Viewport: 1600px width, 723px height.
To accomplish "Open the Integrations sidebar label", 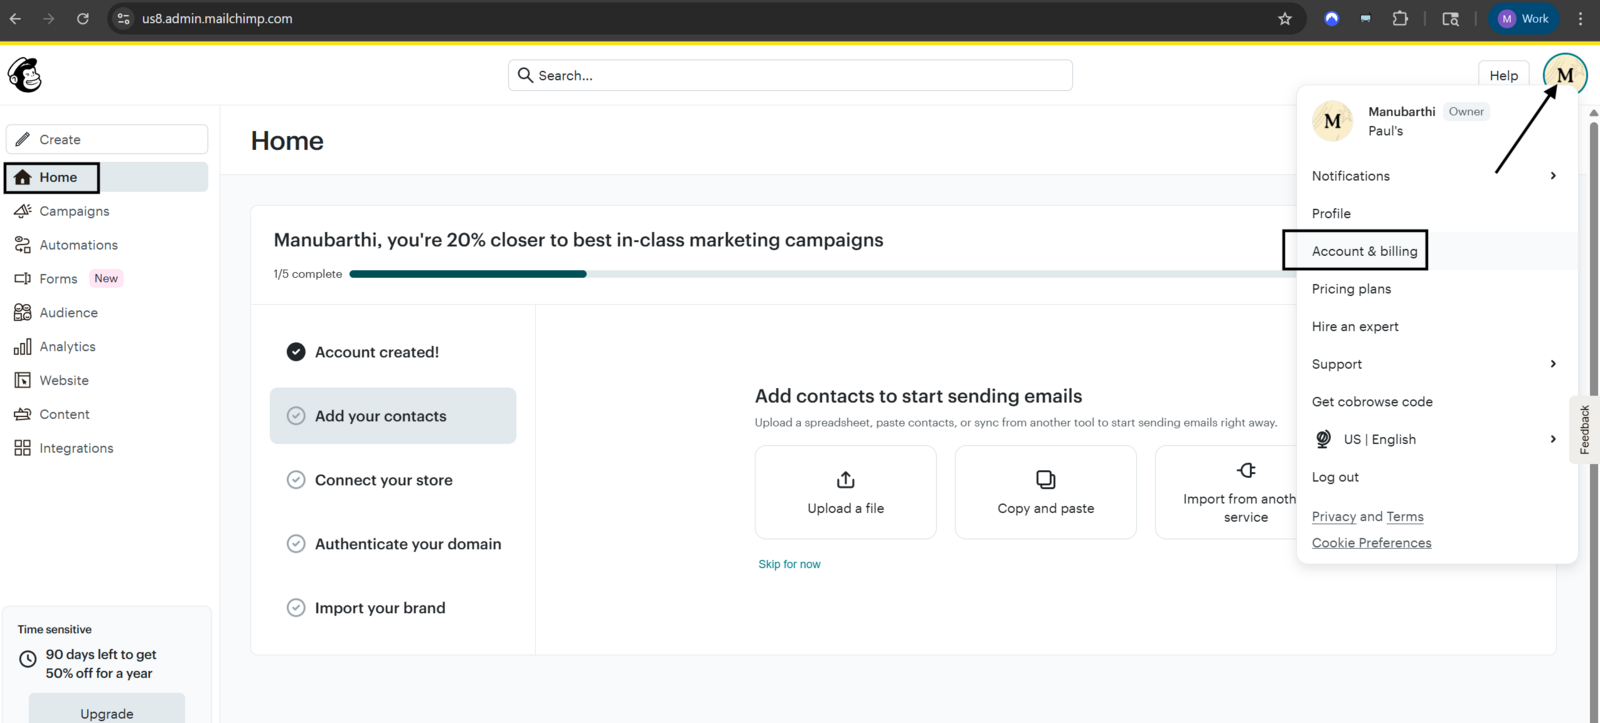I will (76, 448).
